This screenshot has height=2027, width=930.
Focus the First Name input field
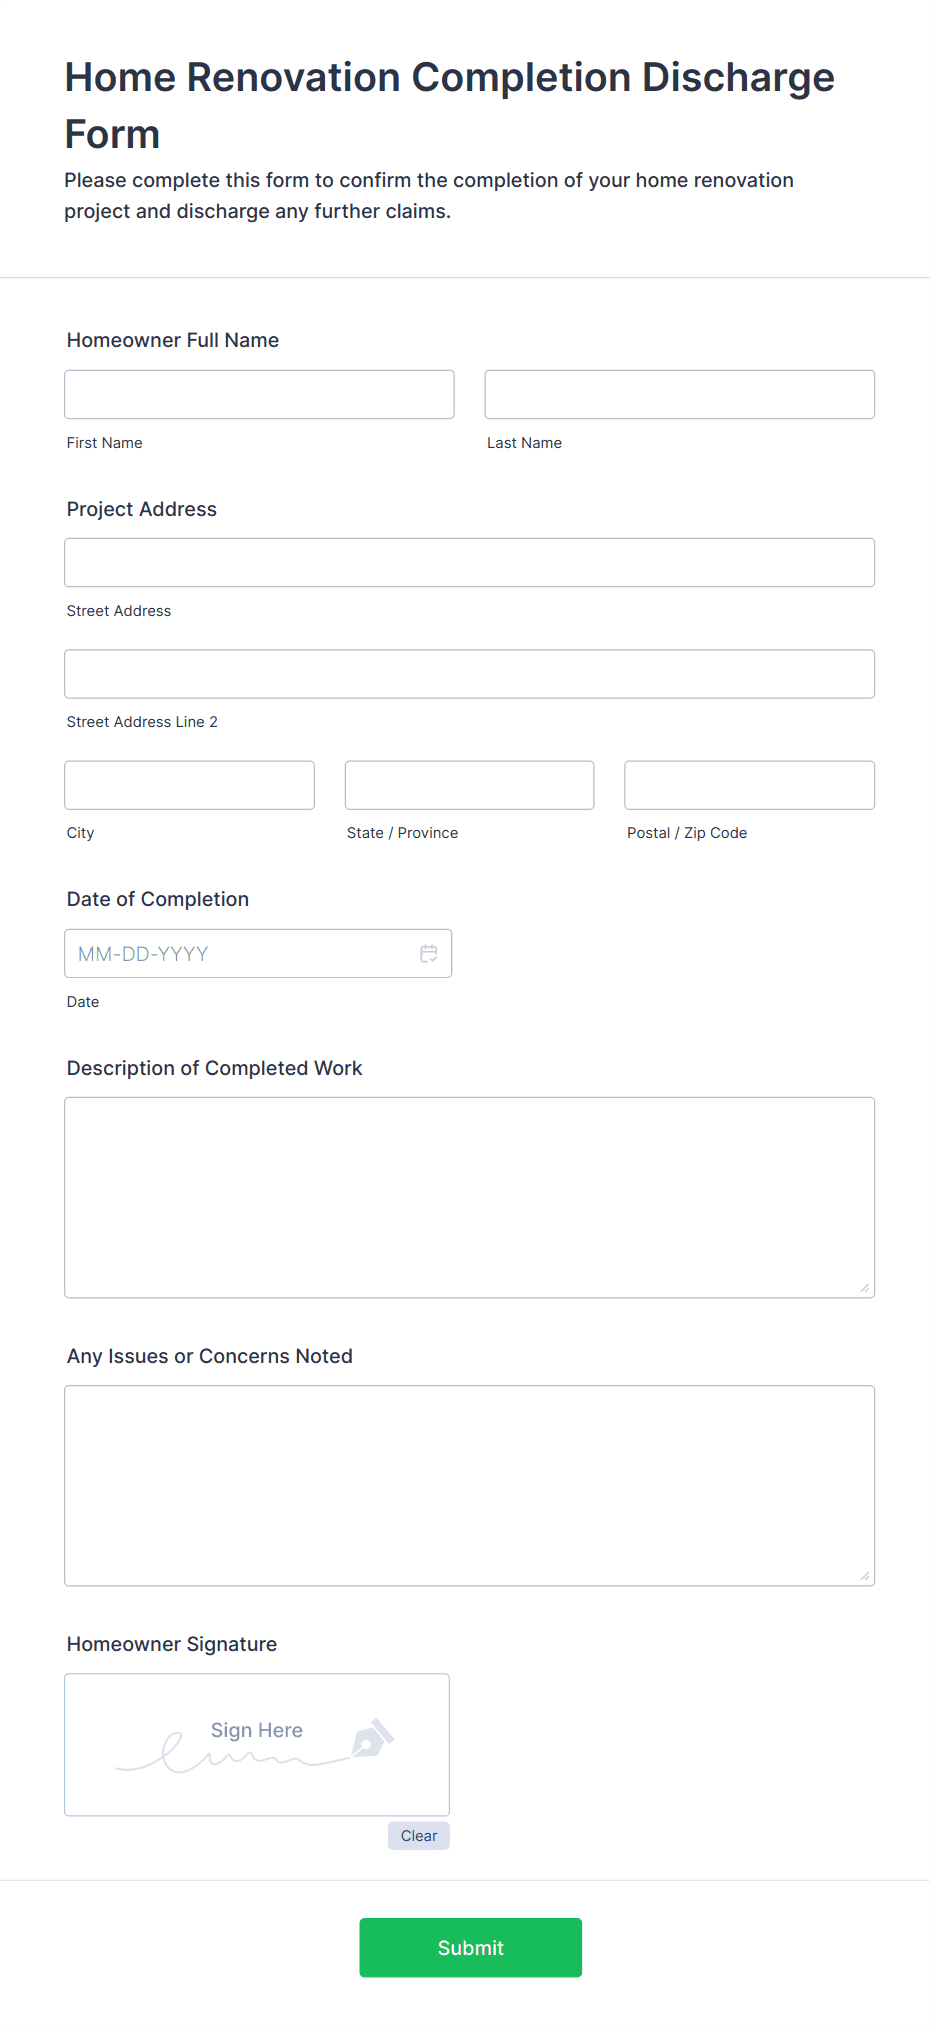click(259, 395)
